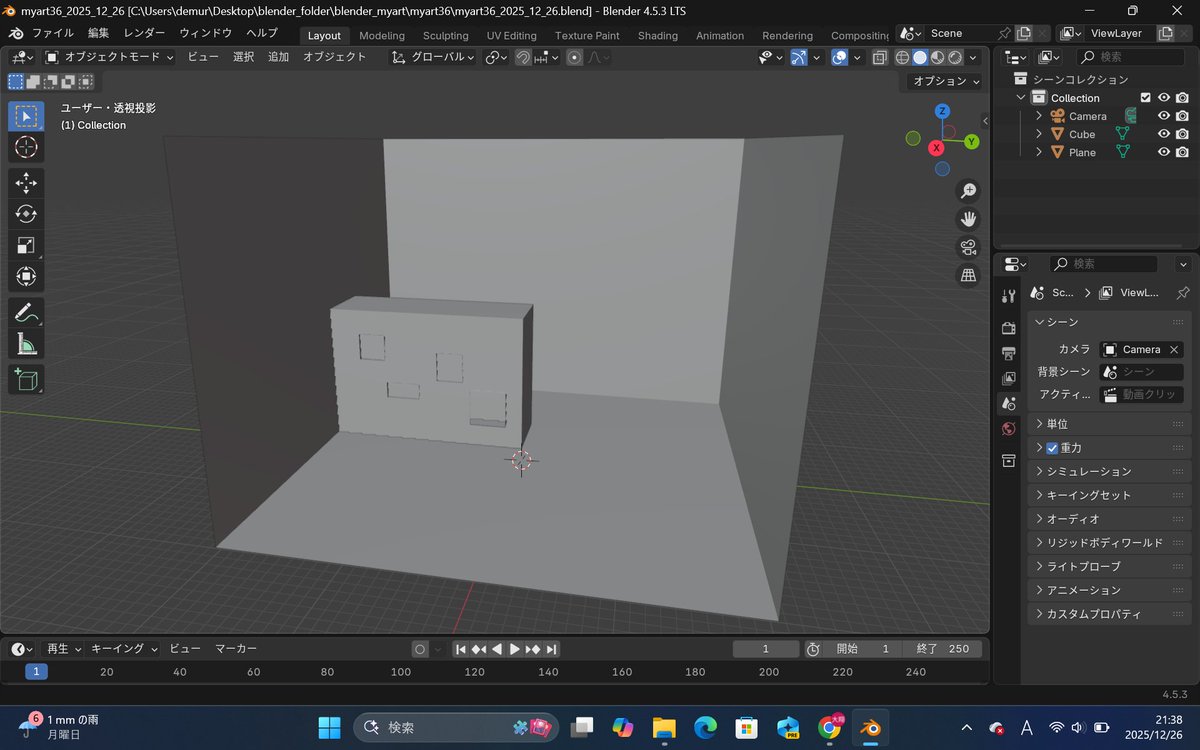Image resolution: width=1200 pixels, height=750 pixels.
Task: Open the Render properties tab
Action: 1008,328
